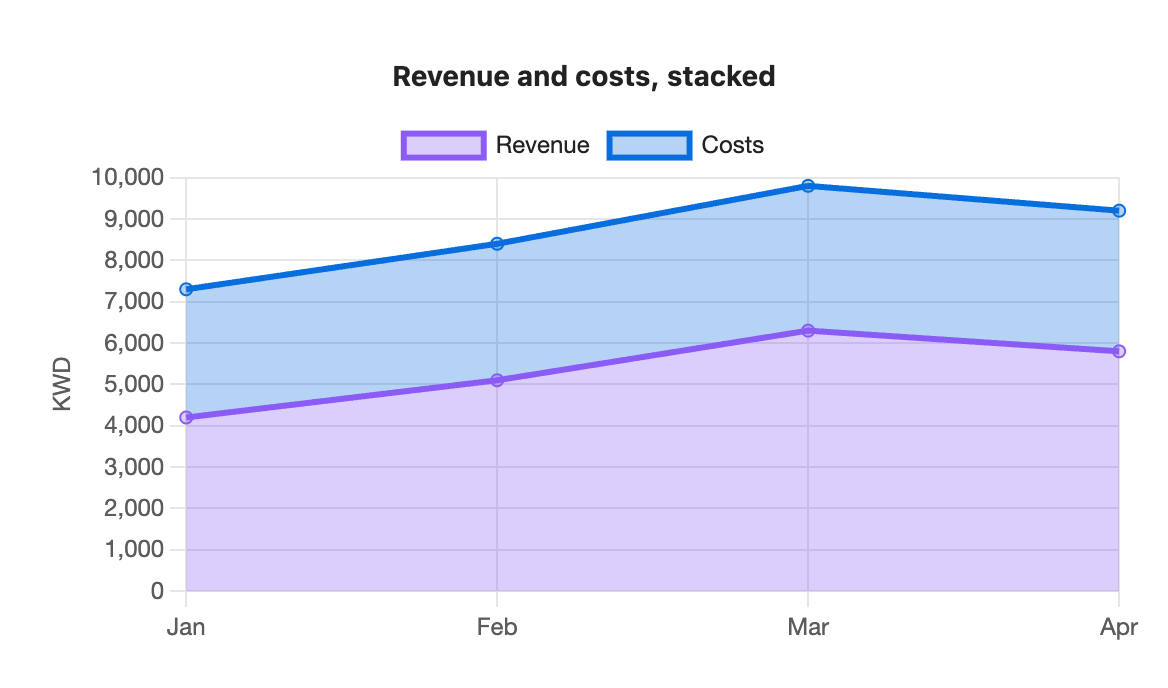This screenshot has height=688, width=1168.
Task: Select the Costs data point for Mar
Action: (x=808, y=186)
